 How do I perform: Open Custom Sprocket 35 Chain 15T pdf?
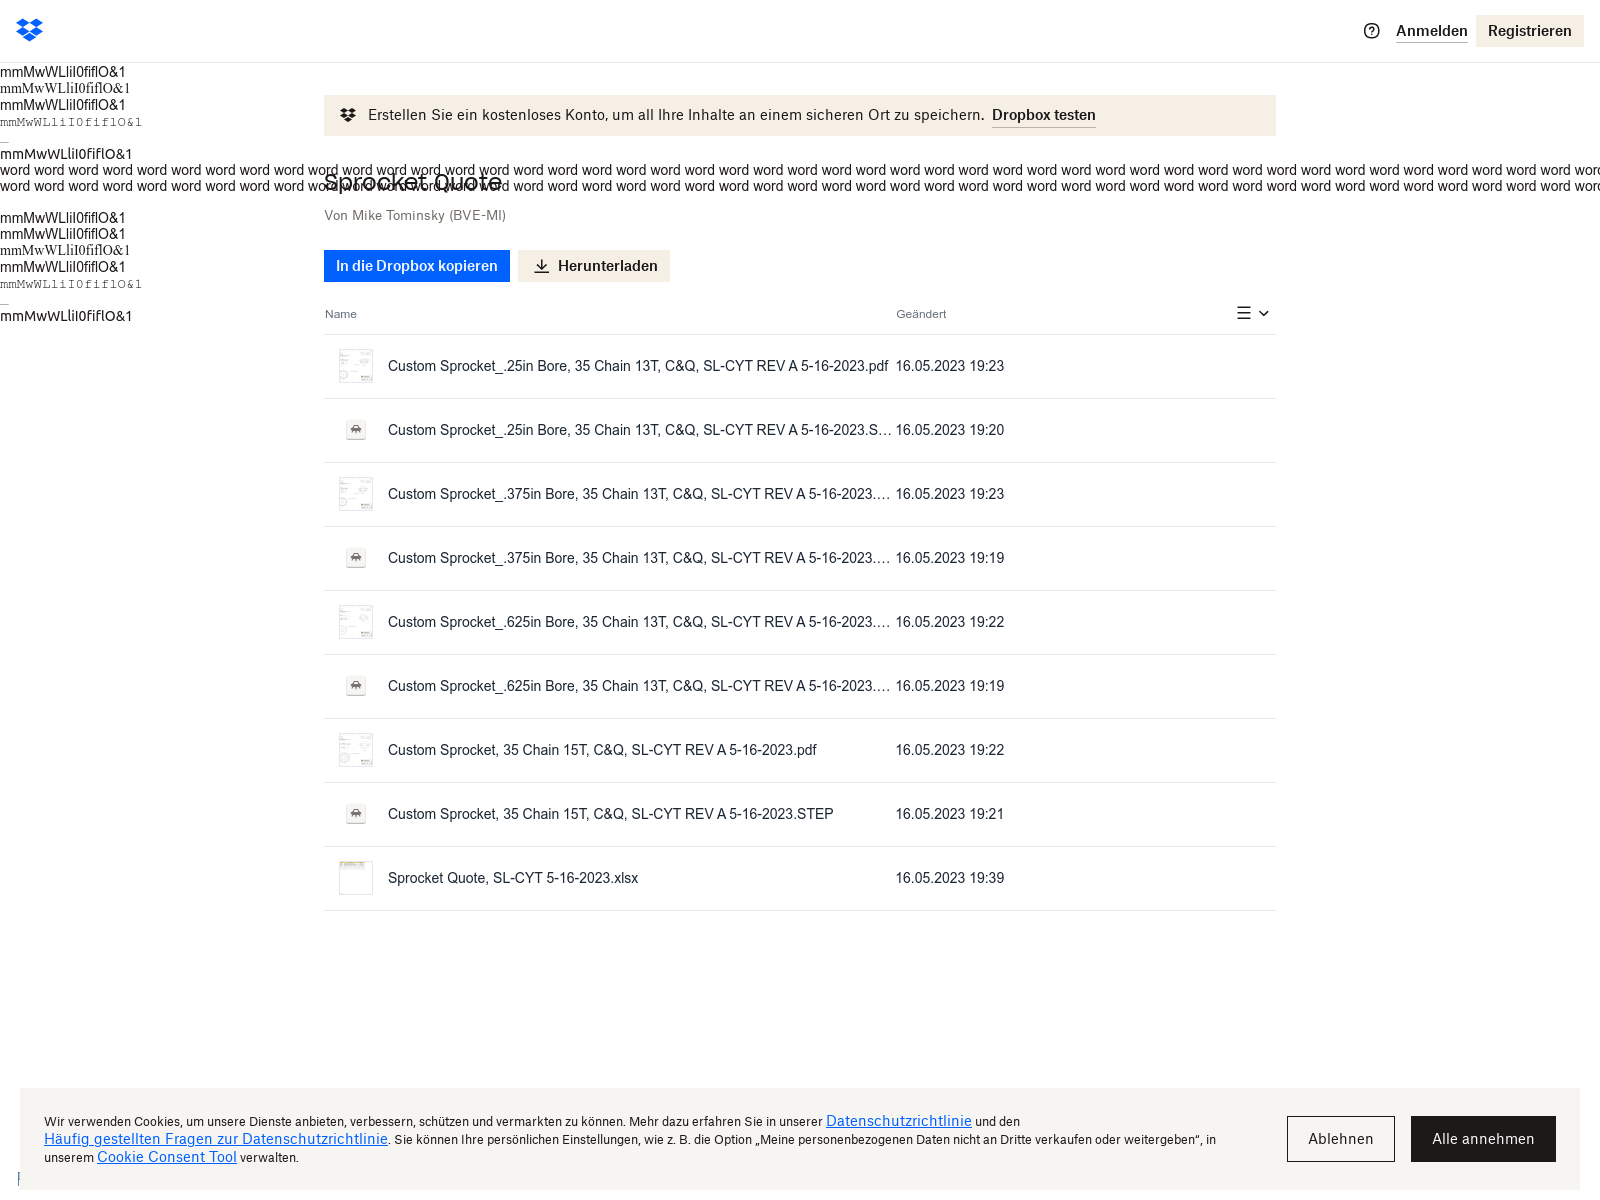click(602, 750)
